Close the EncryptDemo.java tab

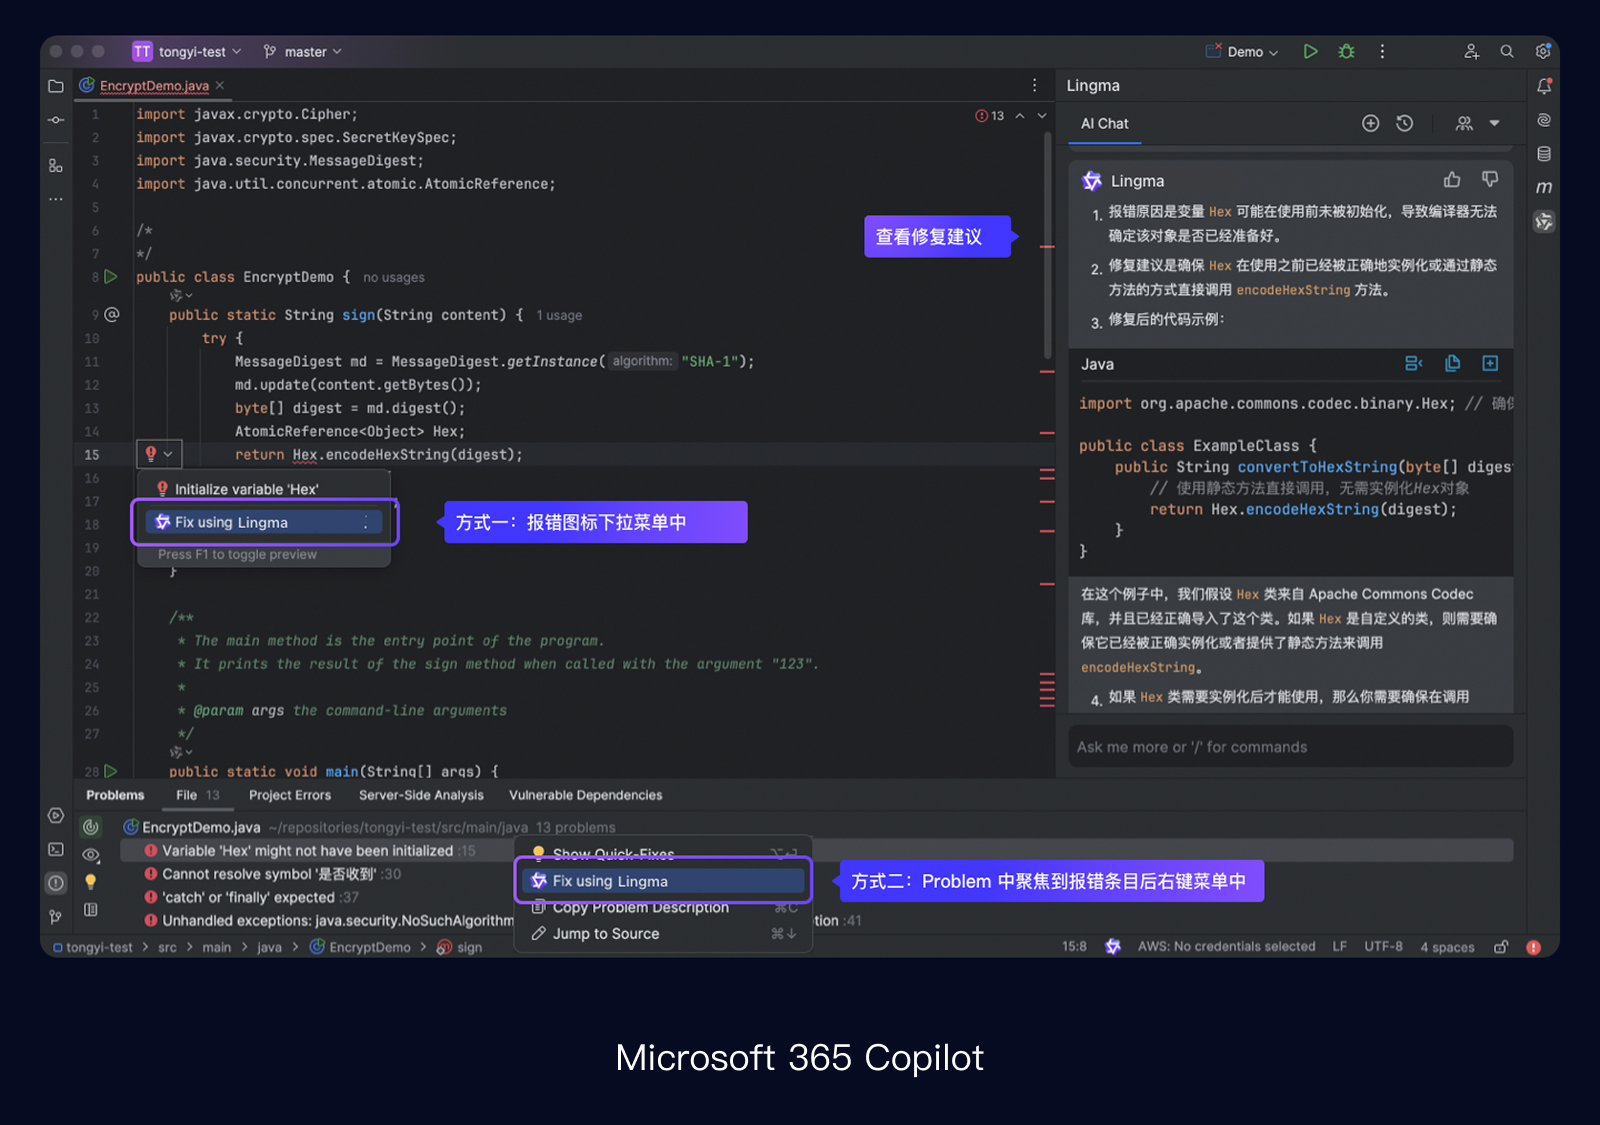click(220, 86)
